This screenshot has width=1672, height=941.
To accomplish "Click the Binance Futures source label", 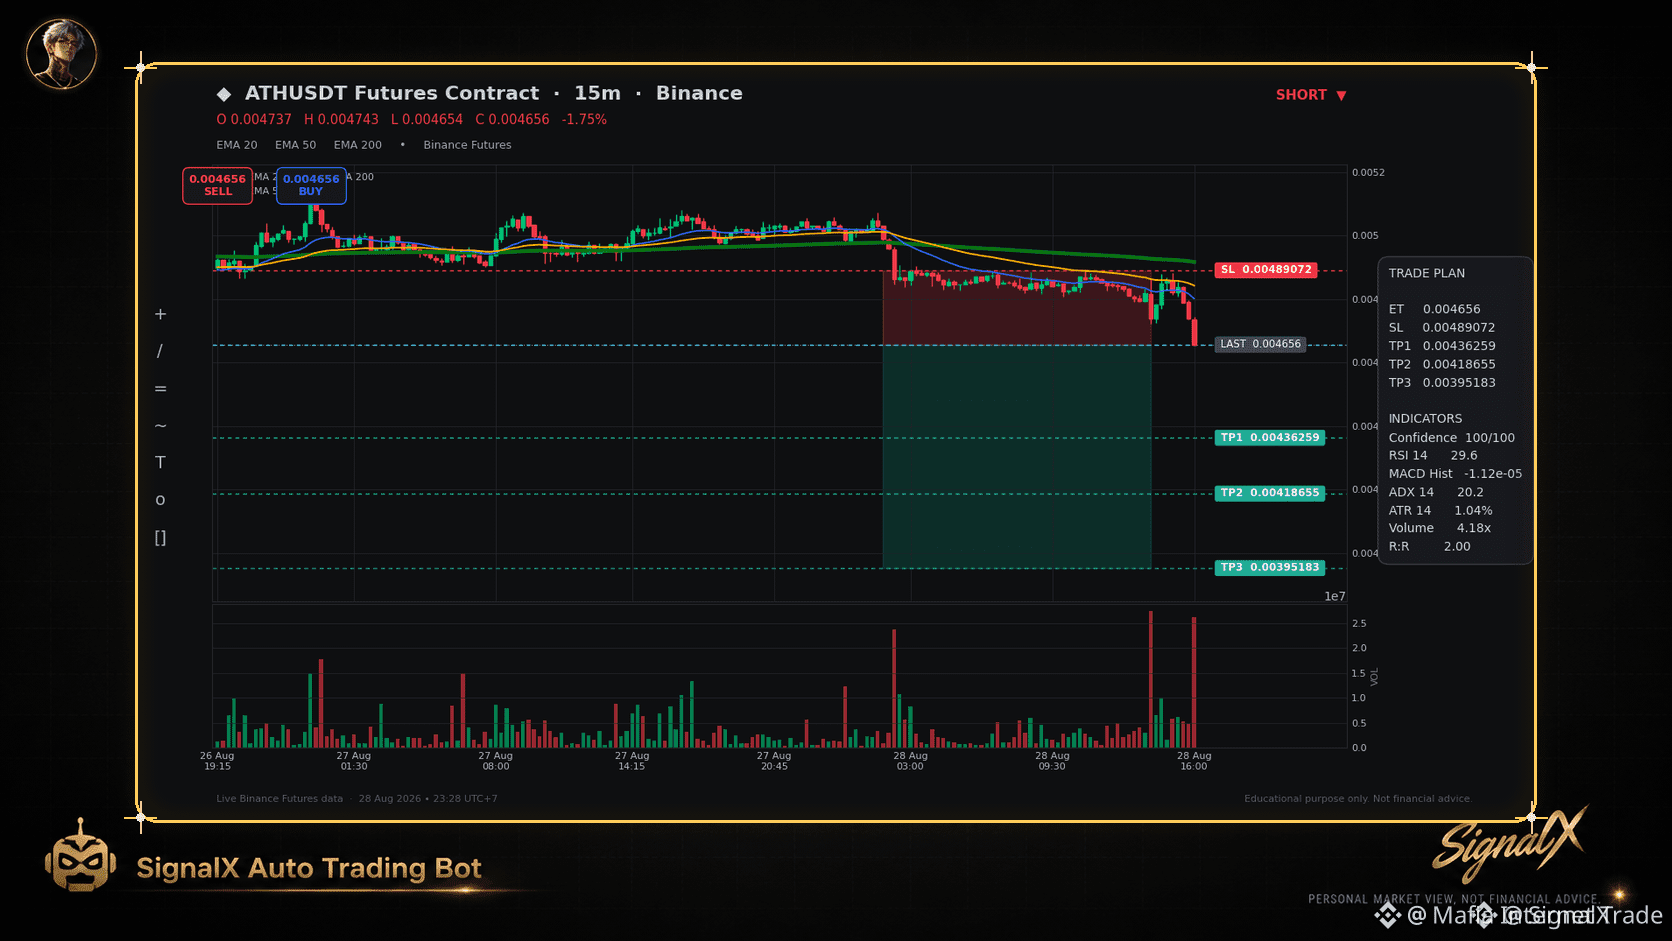I will coord(467,145).
